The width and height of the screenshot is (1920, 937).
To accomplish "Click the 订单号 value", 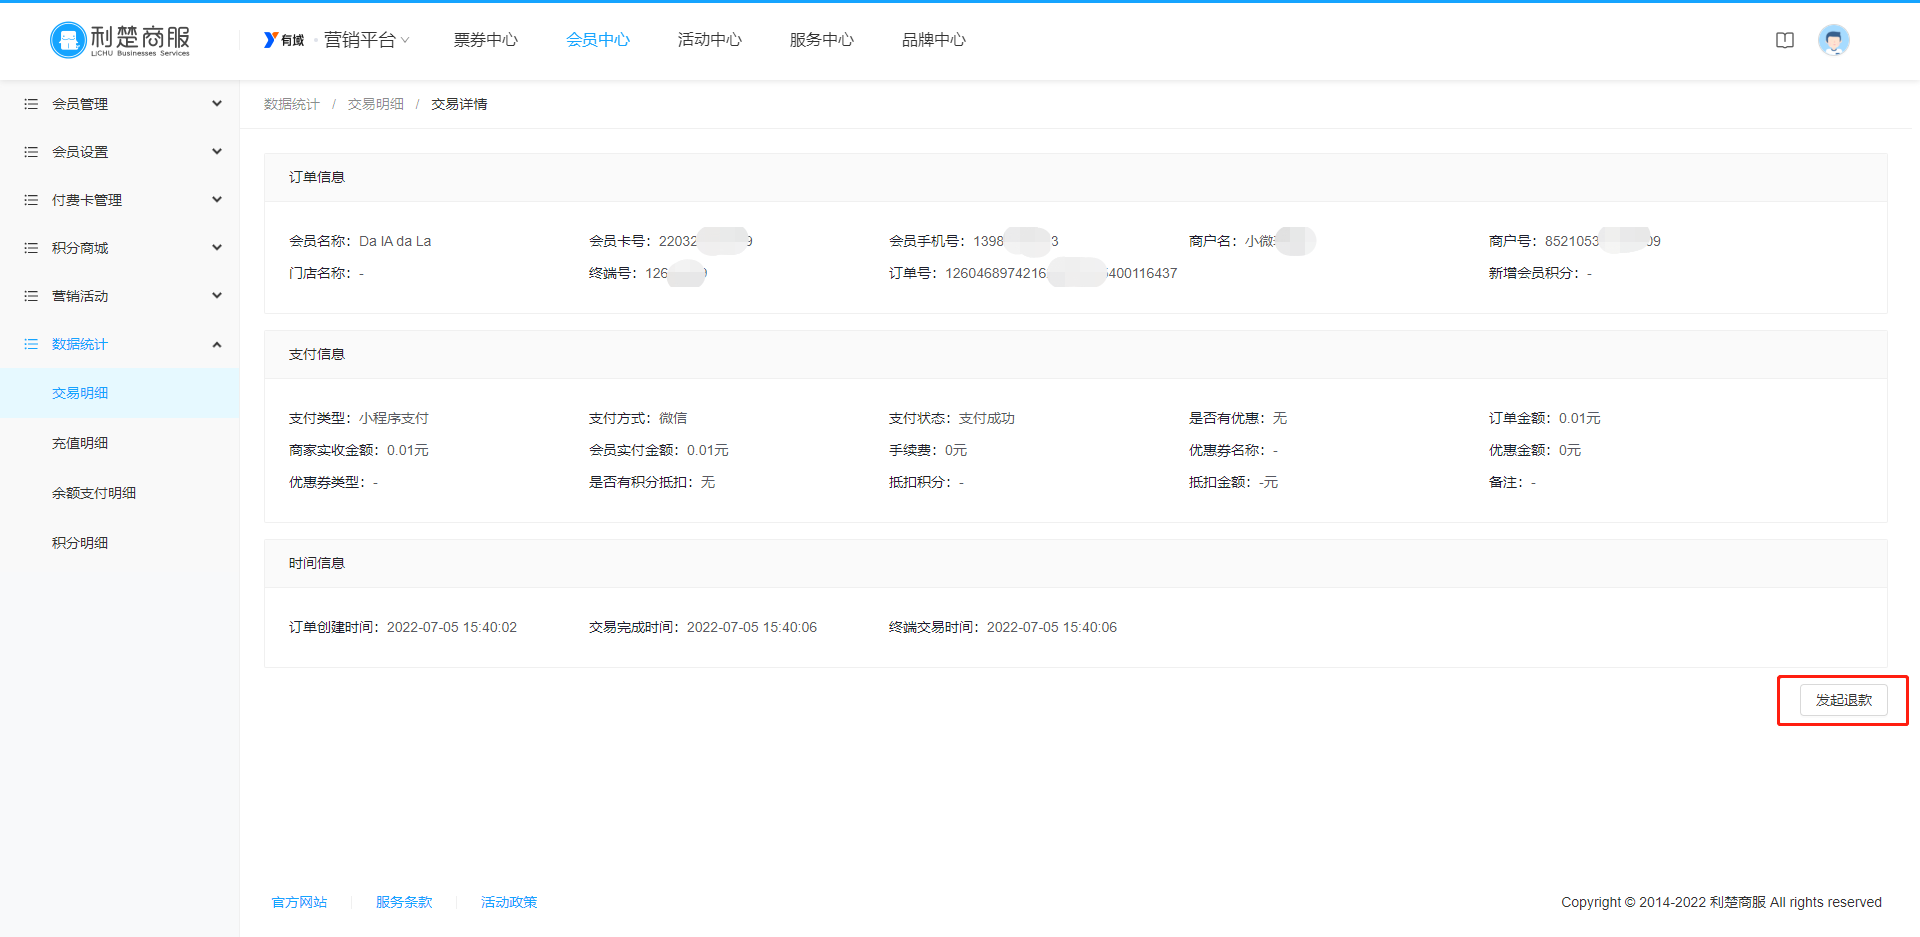I will pos(1061,273).
